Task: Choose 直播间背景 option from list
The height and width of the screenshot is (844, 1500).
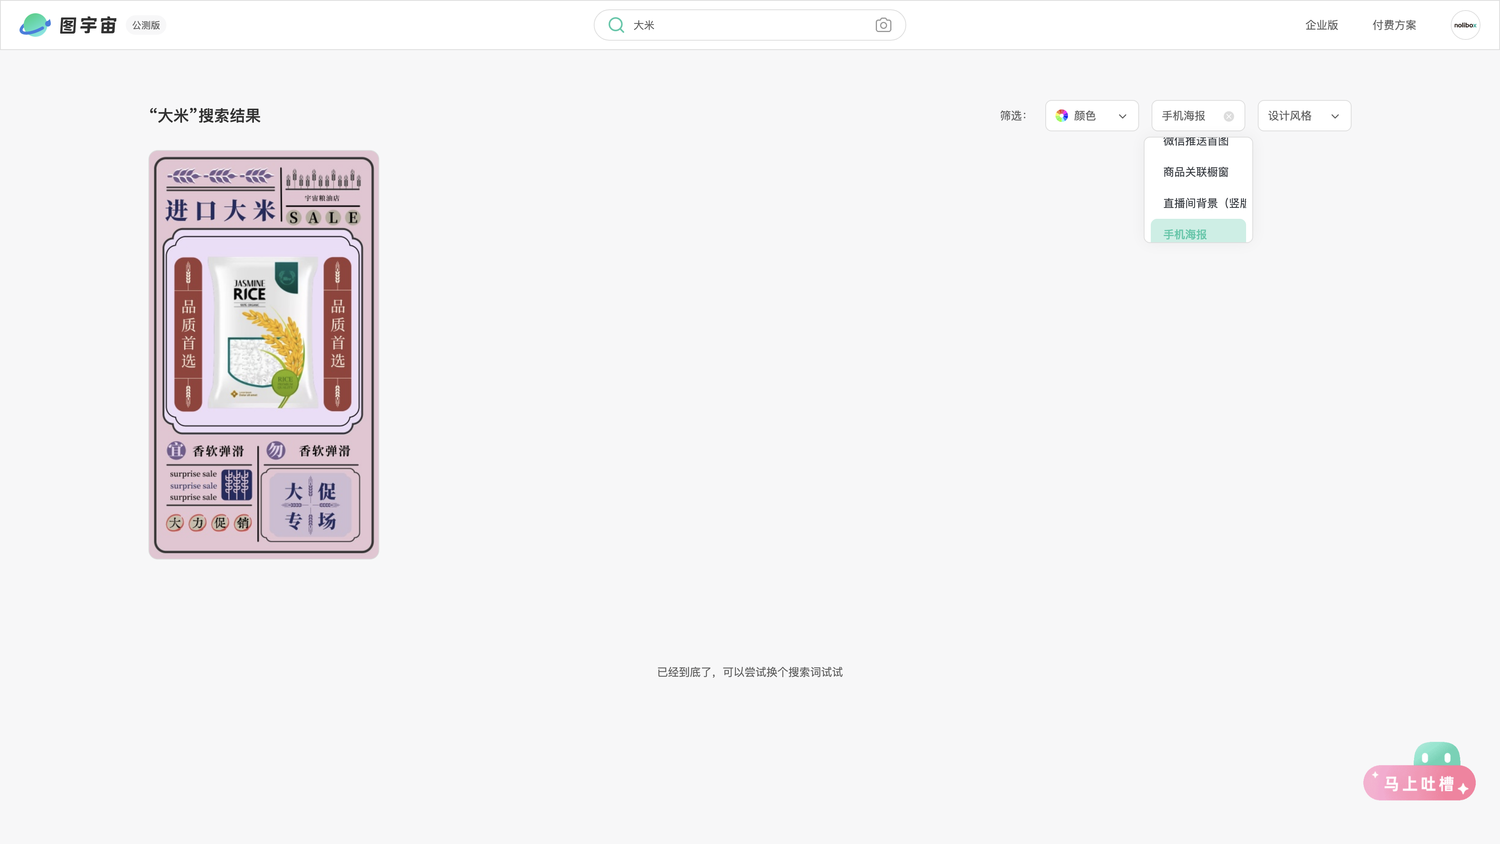Action: (1198, 203)
